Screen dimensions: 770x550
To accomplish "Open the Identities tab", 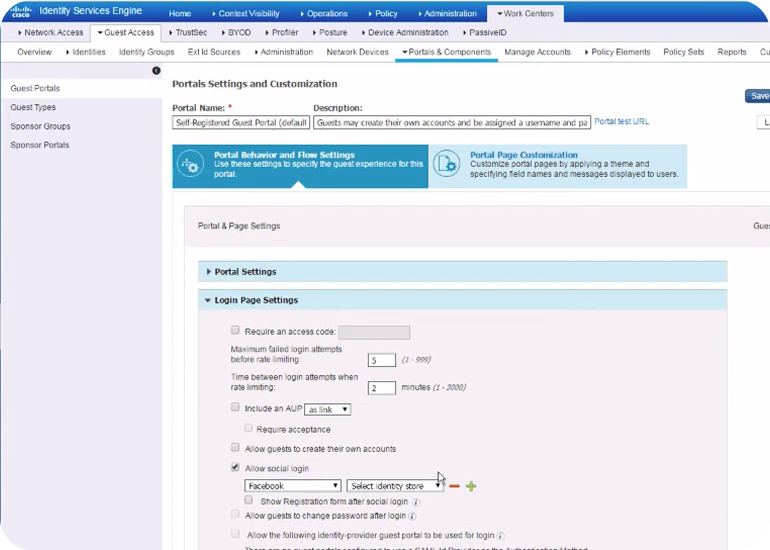I will (86, 52).
